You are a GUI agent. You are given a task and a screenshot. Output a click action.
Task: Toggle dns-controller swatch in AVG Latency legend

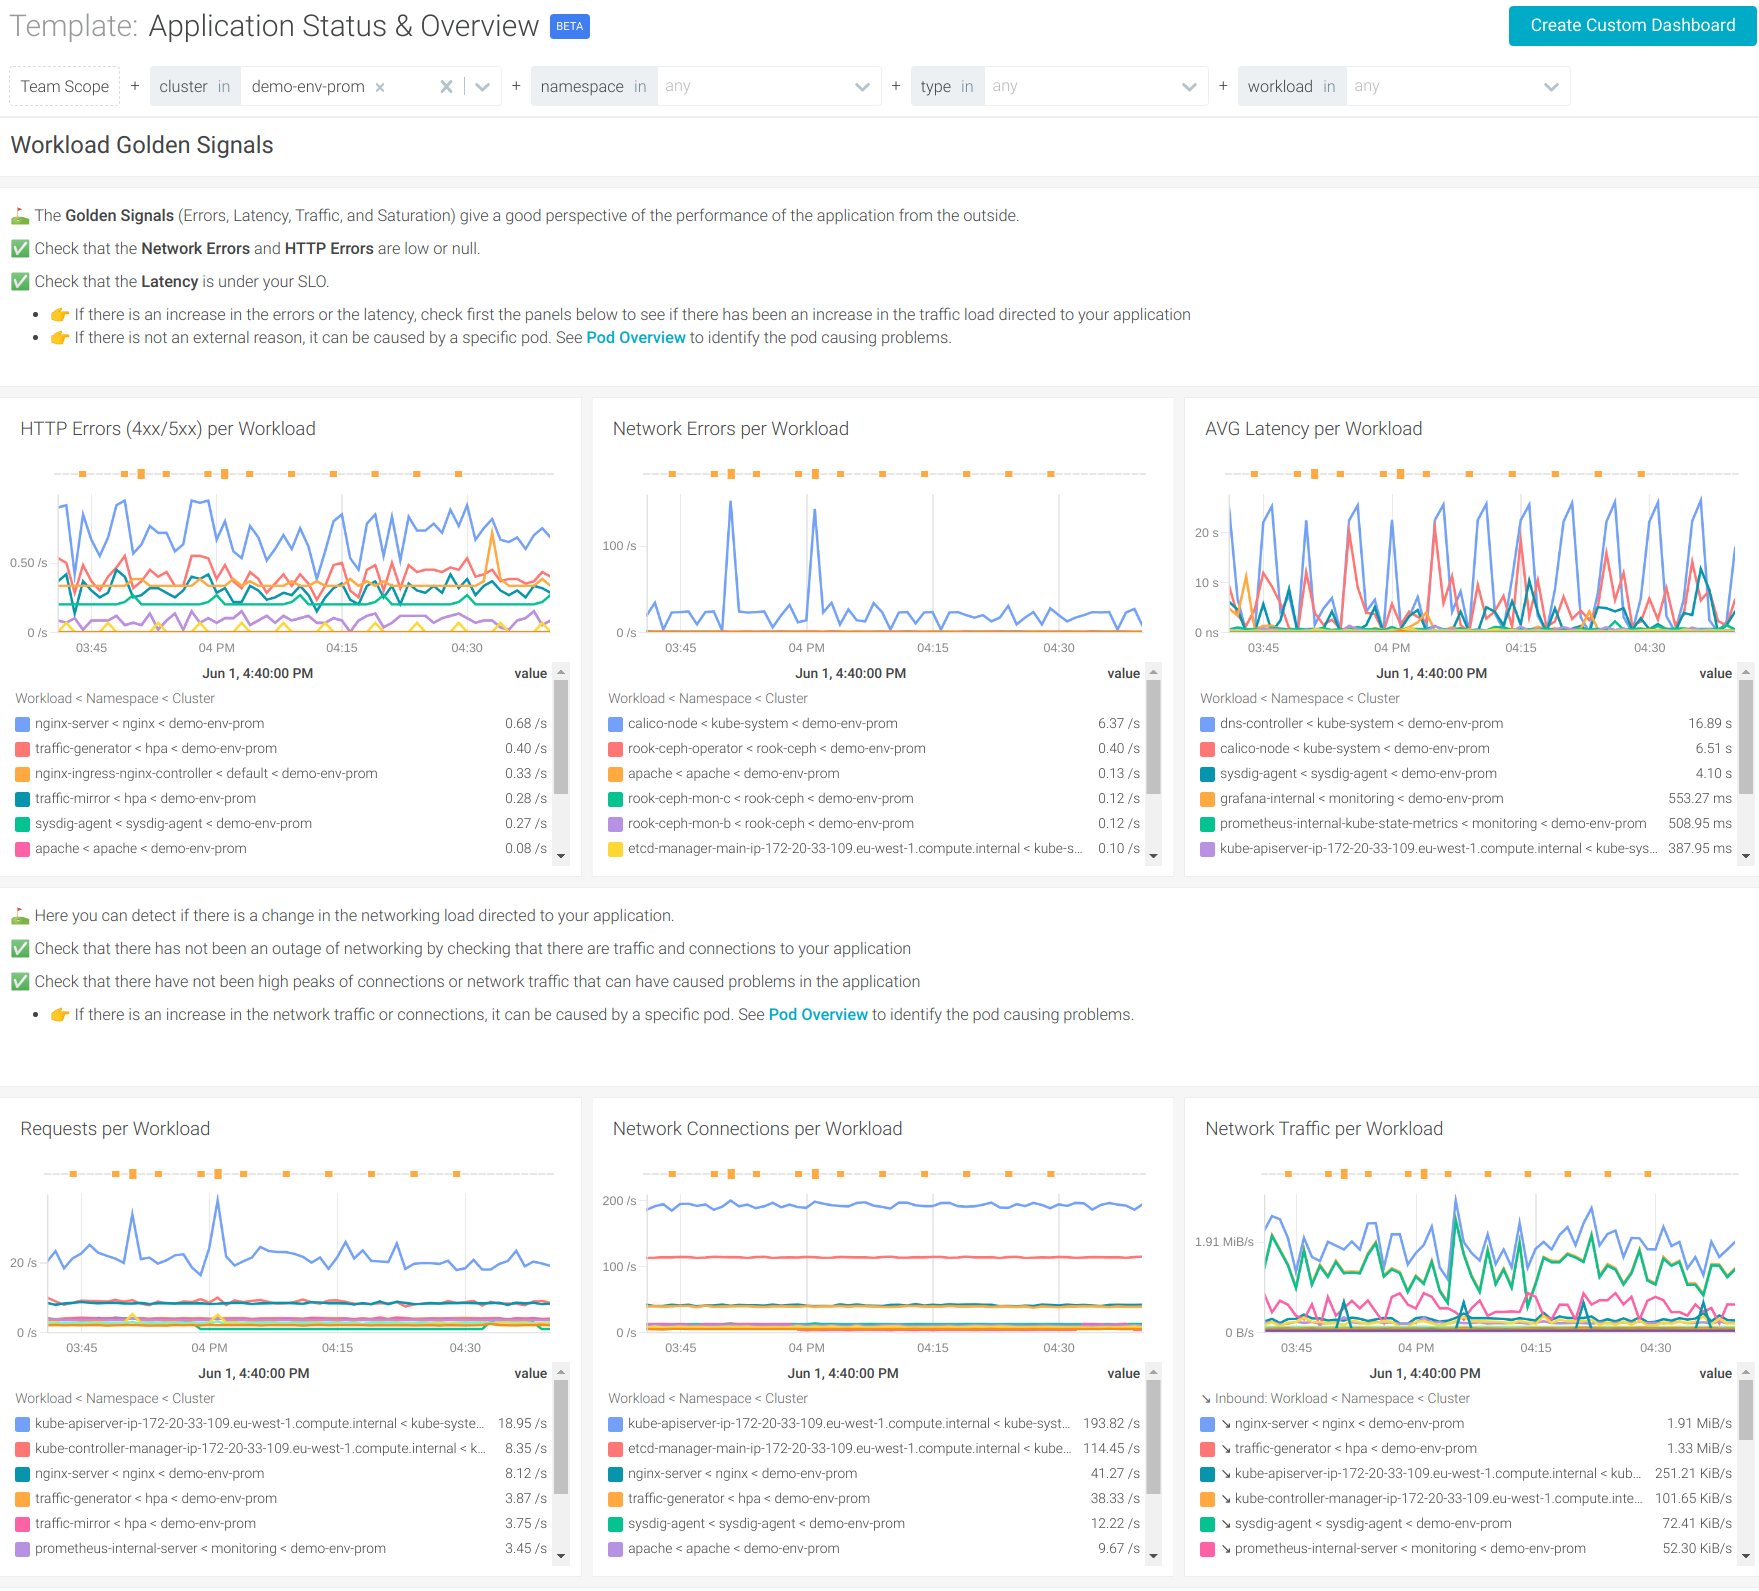pos(1208,724)
